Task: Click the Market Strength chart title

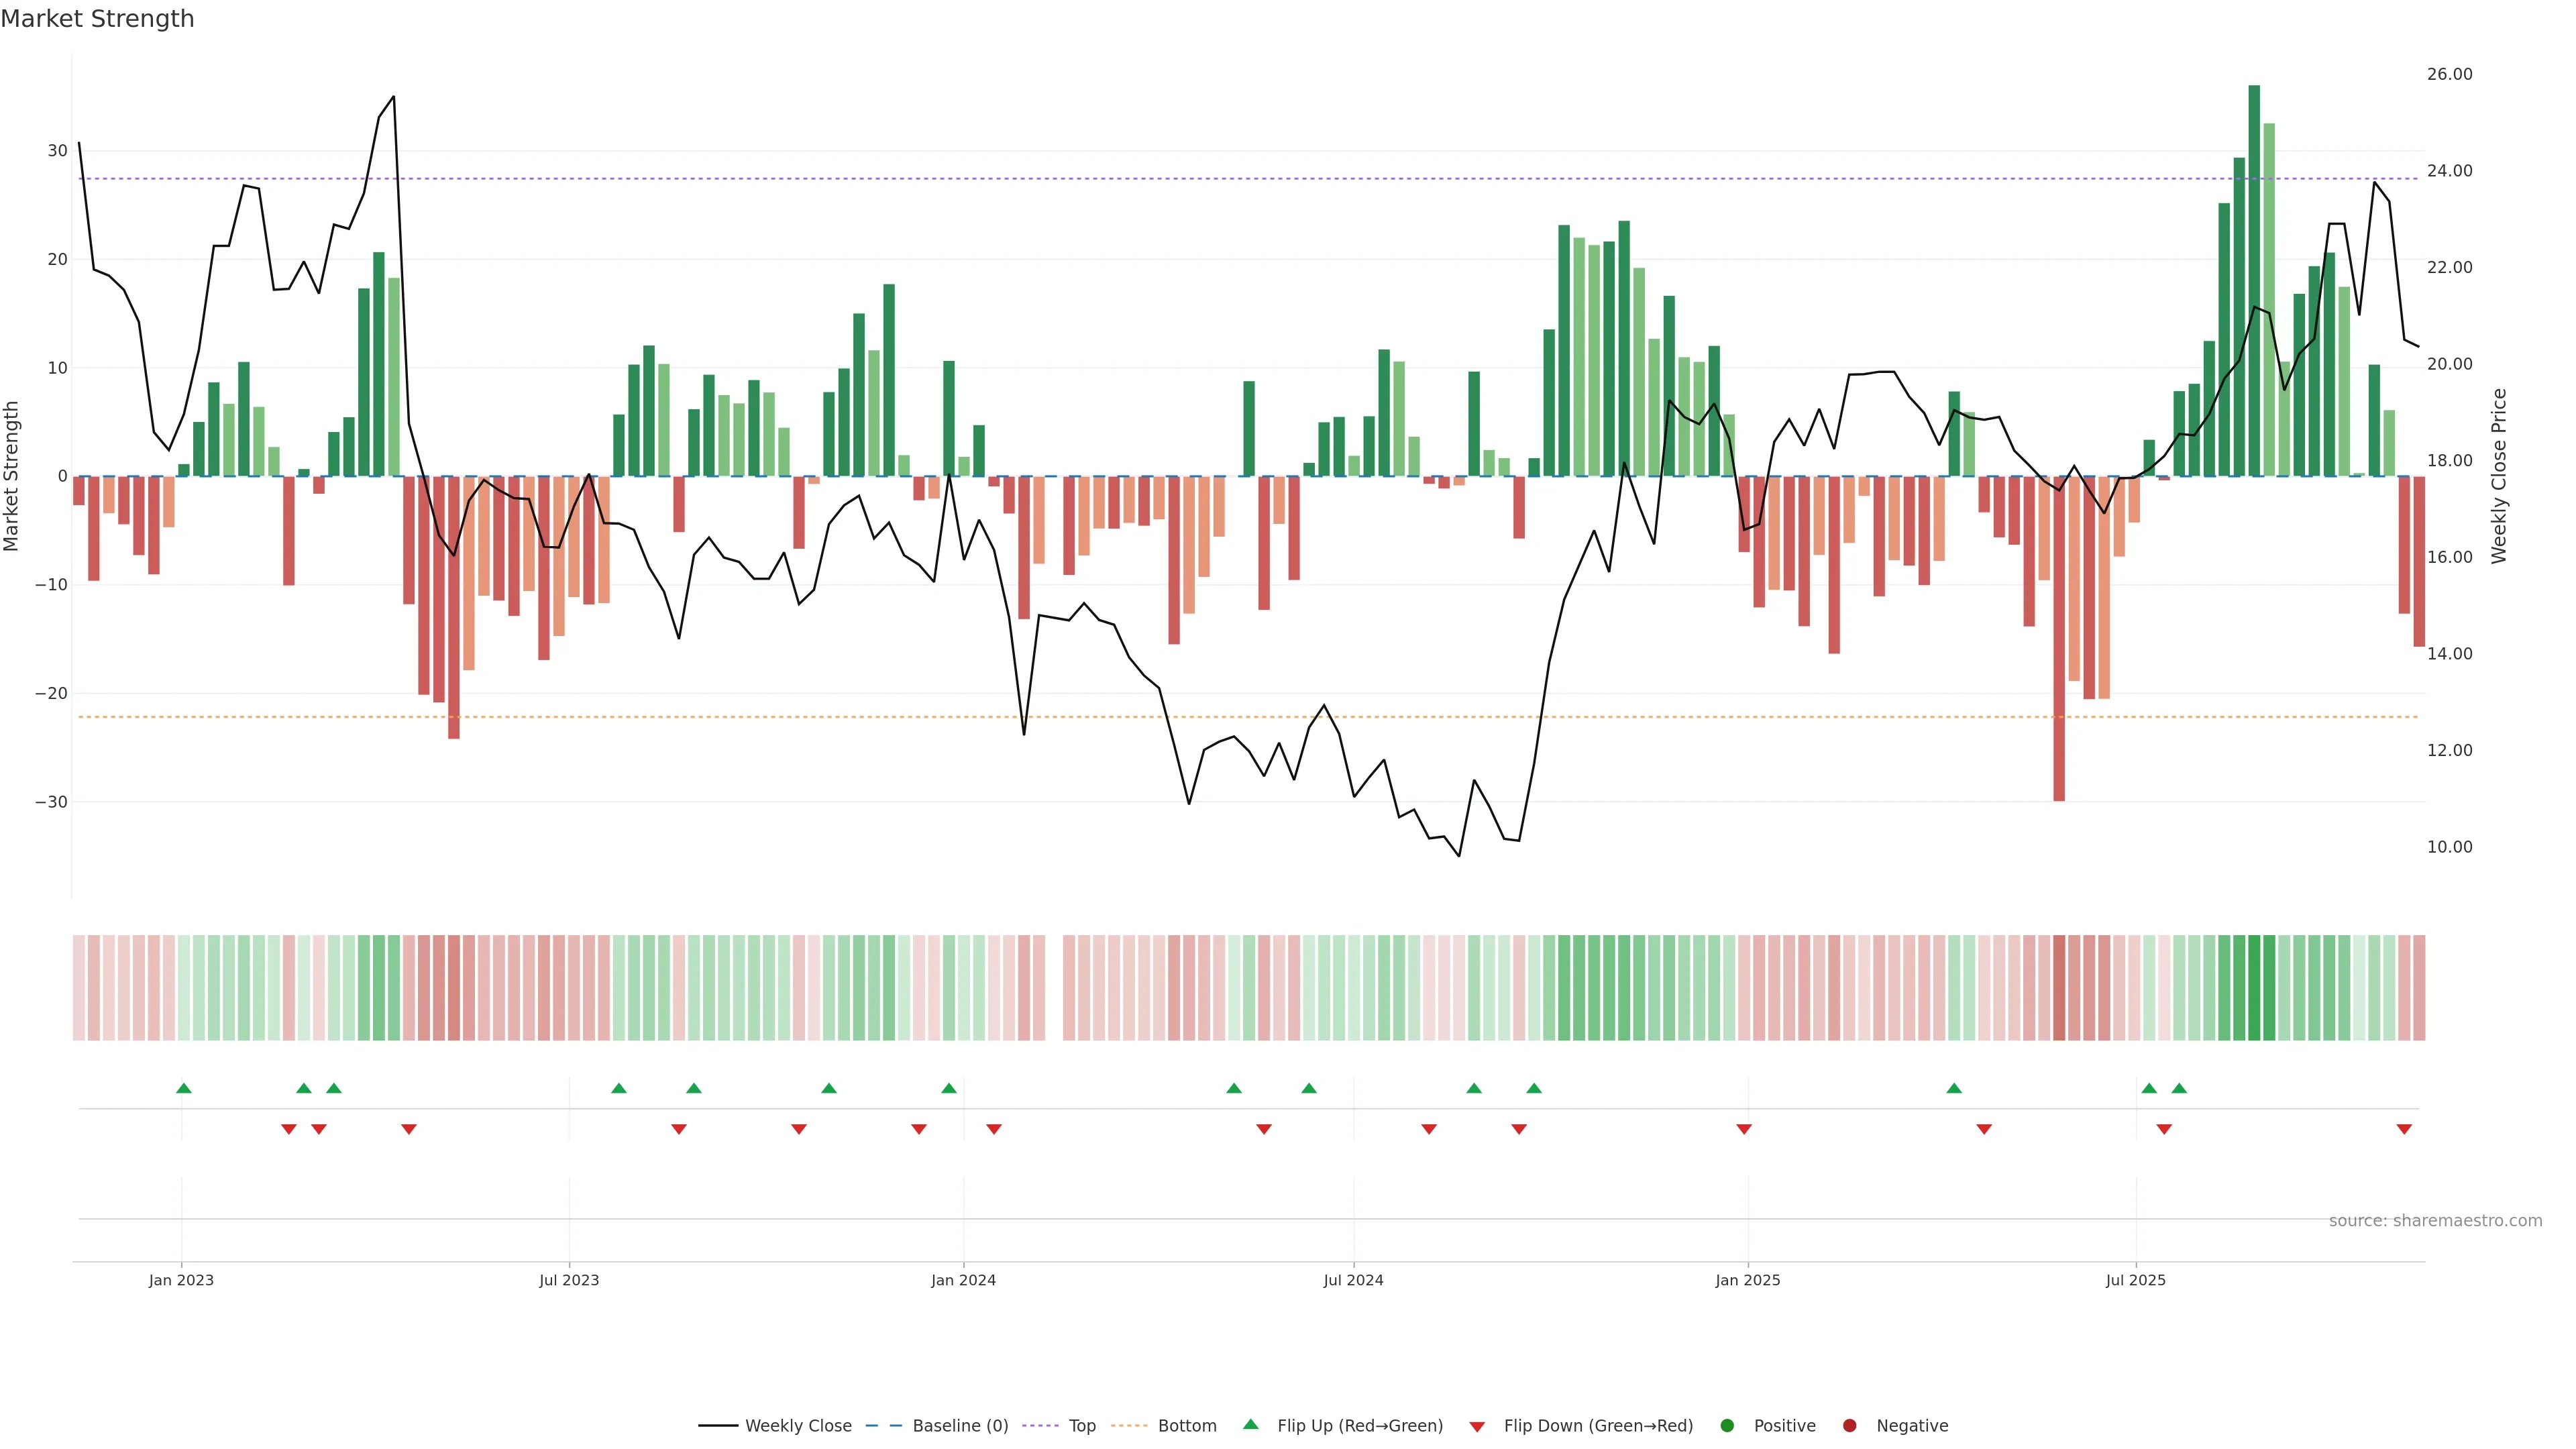Action: coord(97,19)
